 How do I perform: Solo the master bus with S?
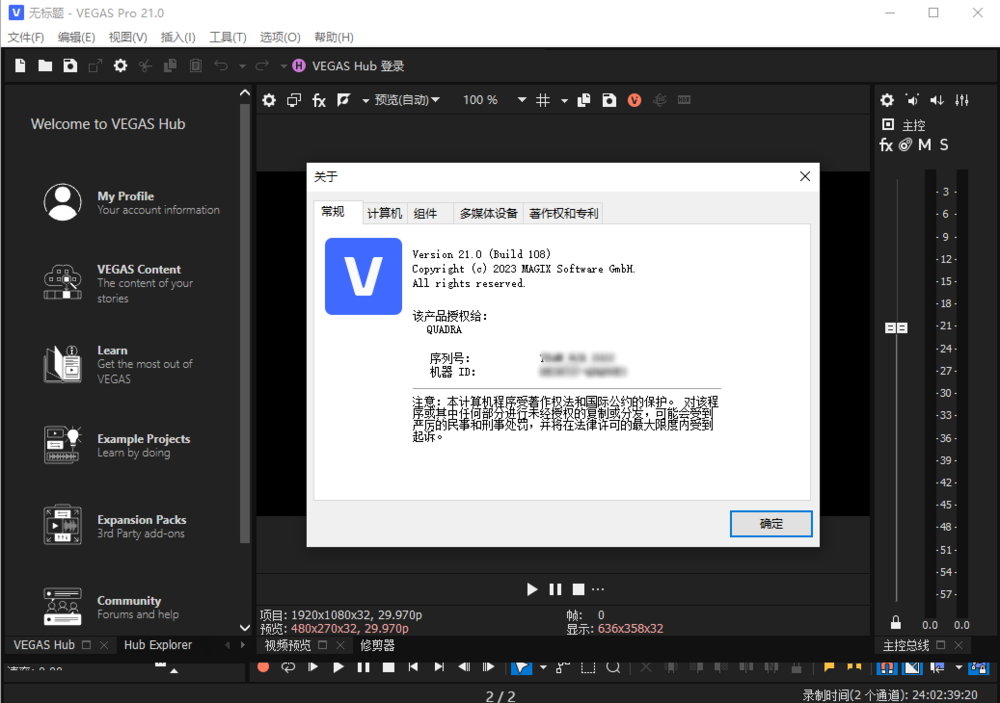[944, 145]
